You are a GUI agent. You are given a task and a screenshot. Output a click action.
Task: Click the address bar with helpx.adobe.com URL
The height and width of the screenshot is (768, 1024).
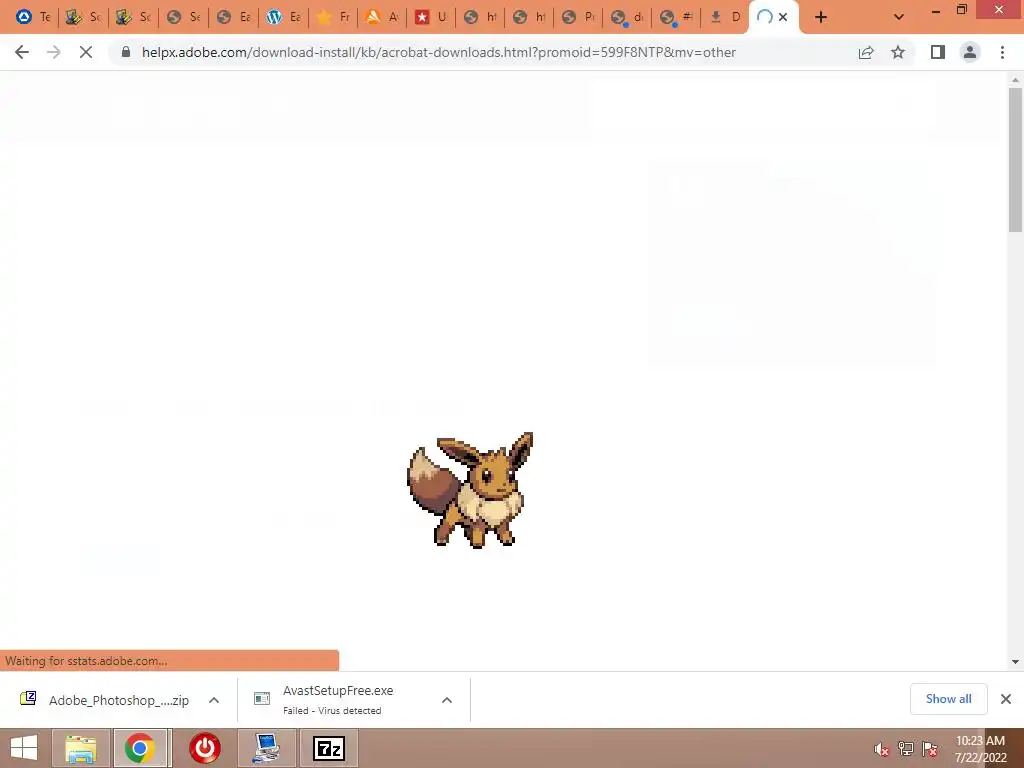(439, 52)
